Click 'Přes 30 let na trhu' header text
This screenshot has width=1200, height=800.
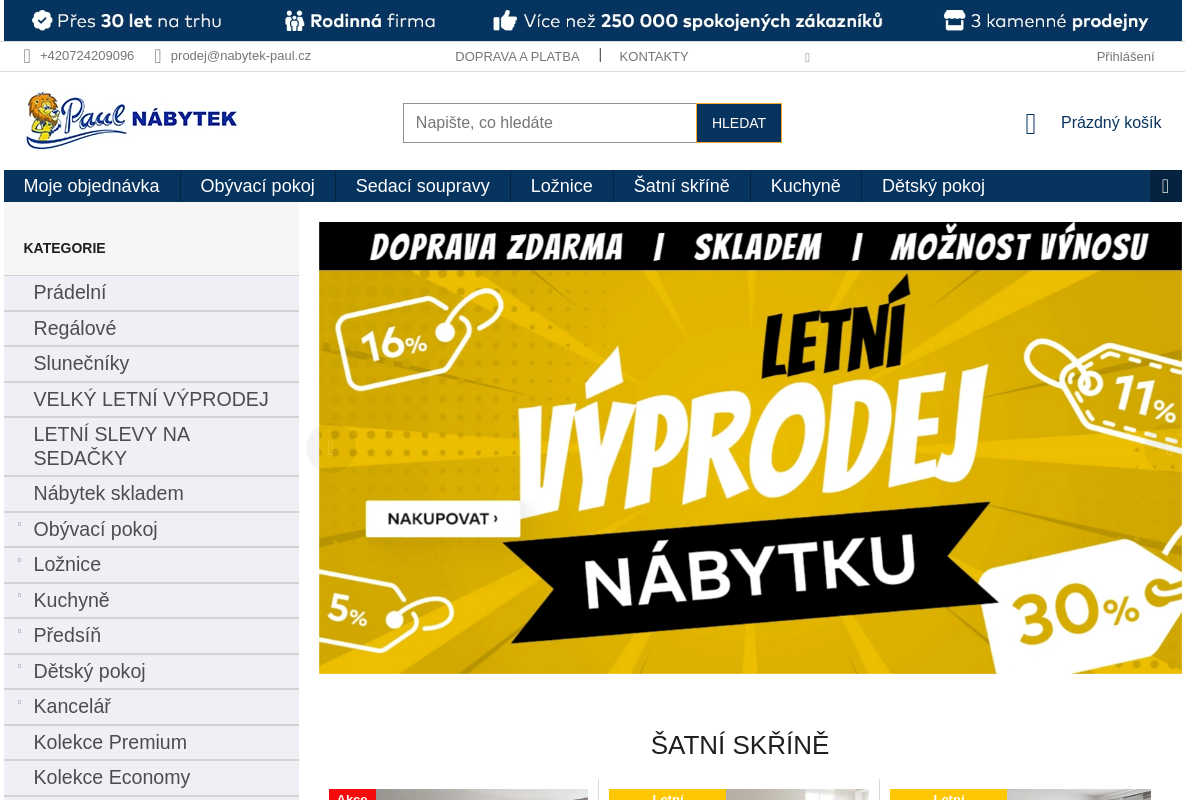coord(140,21)
